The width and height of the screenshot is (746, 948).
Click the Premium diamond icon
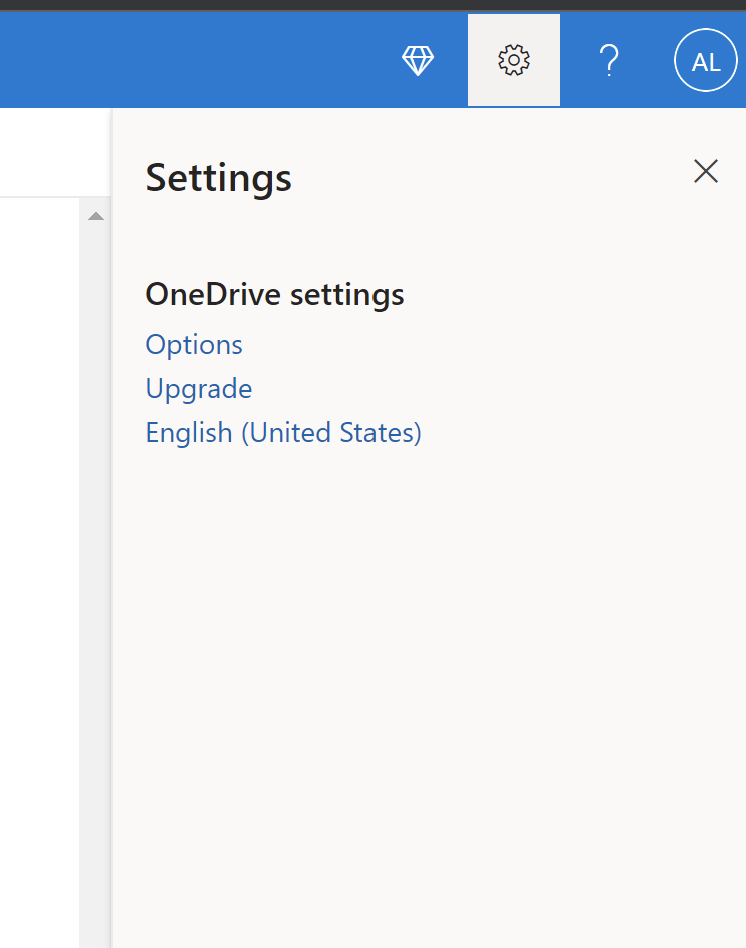tap(418, 61)
